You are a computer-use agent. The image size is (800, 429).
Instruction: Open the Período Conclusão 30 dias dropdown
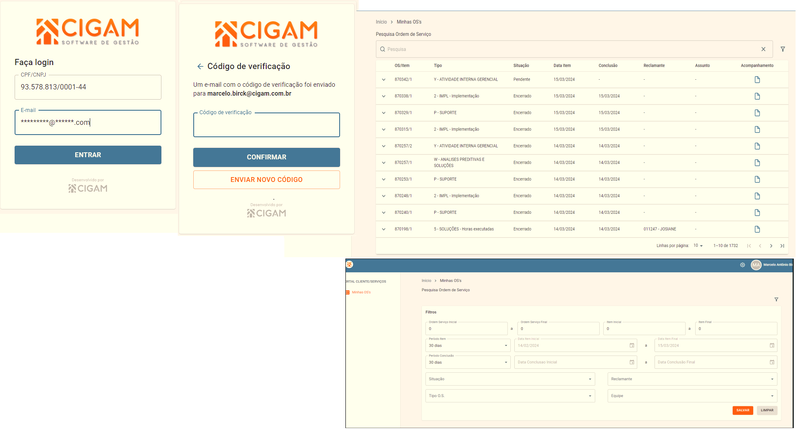pyautogui.click(x=467, y=362)
